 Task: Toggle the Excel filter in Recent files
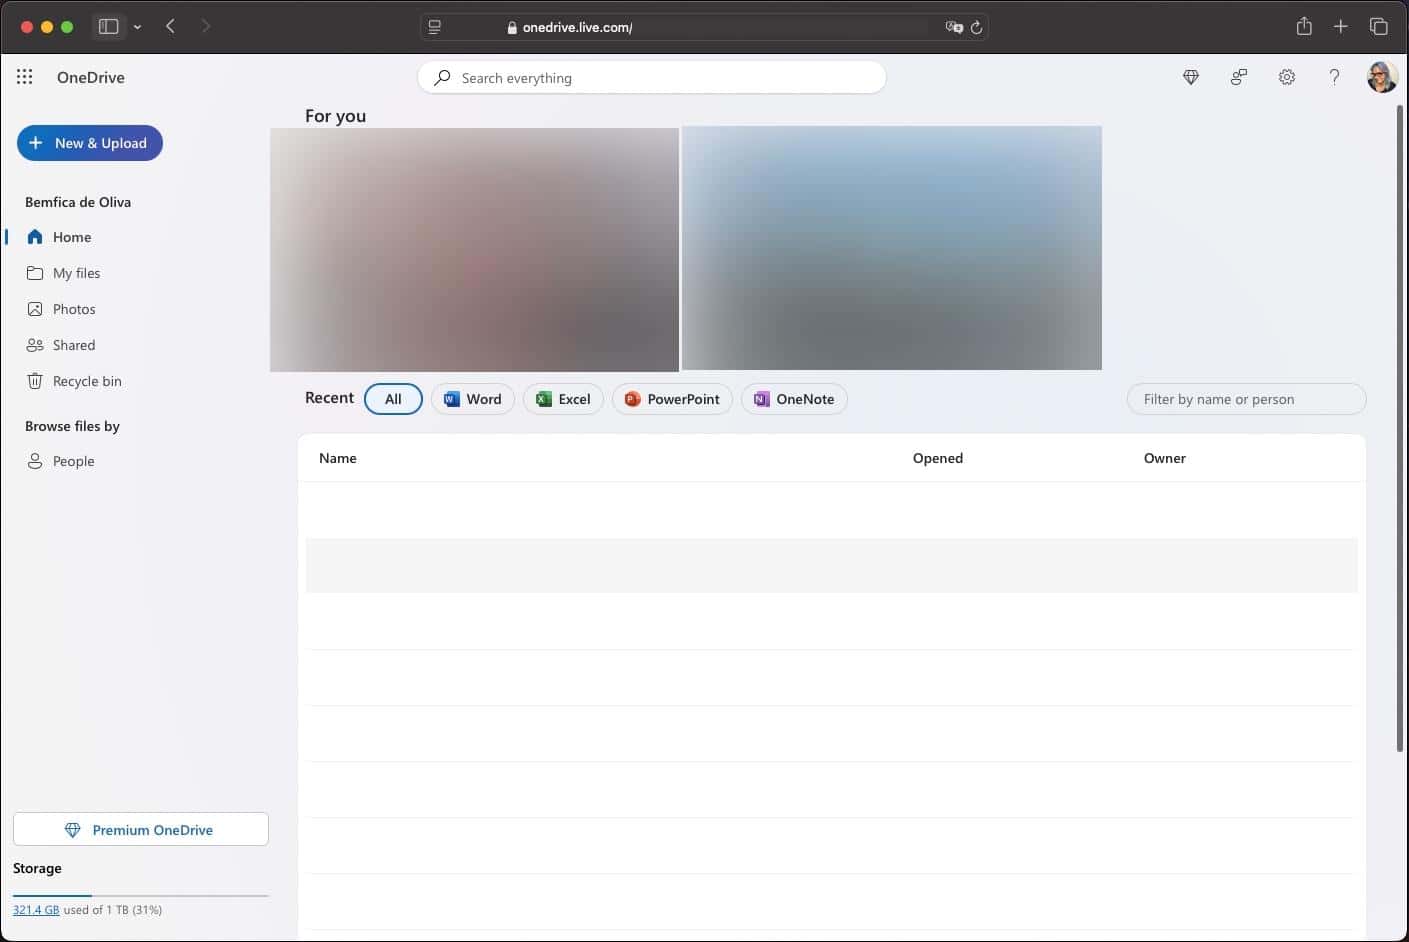563,399
